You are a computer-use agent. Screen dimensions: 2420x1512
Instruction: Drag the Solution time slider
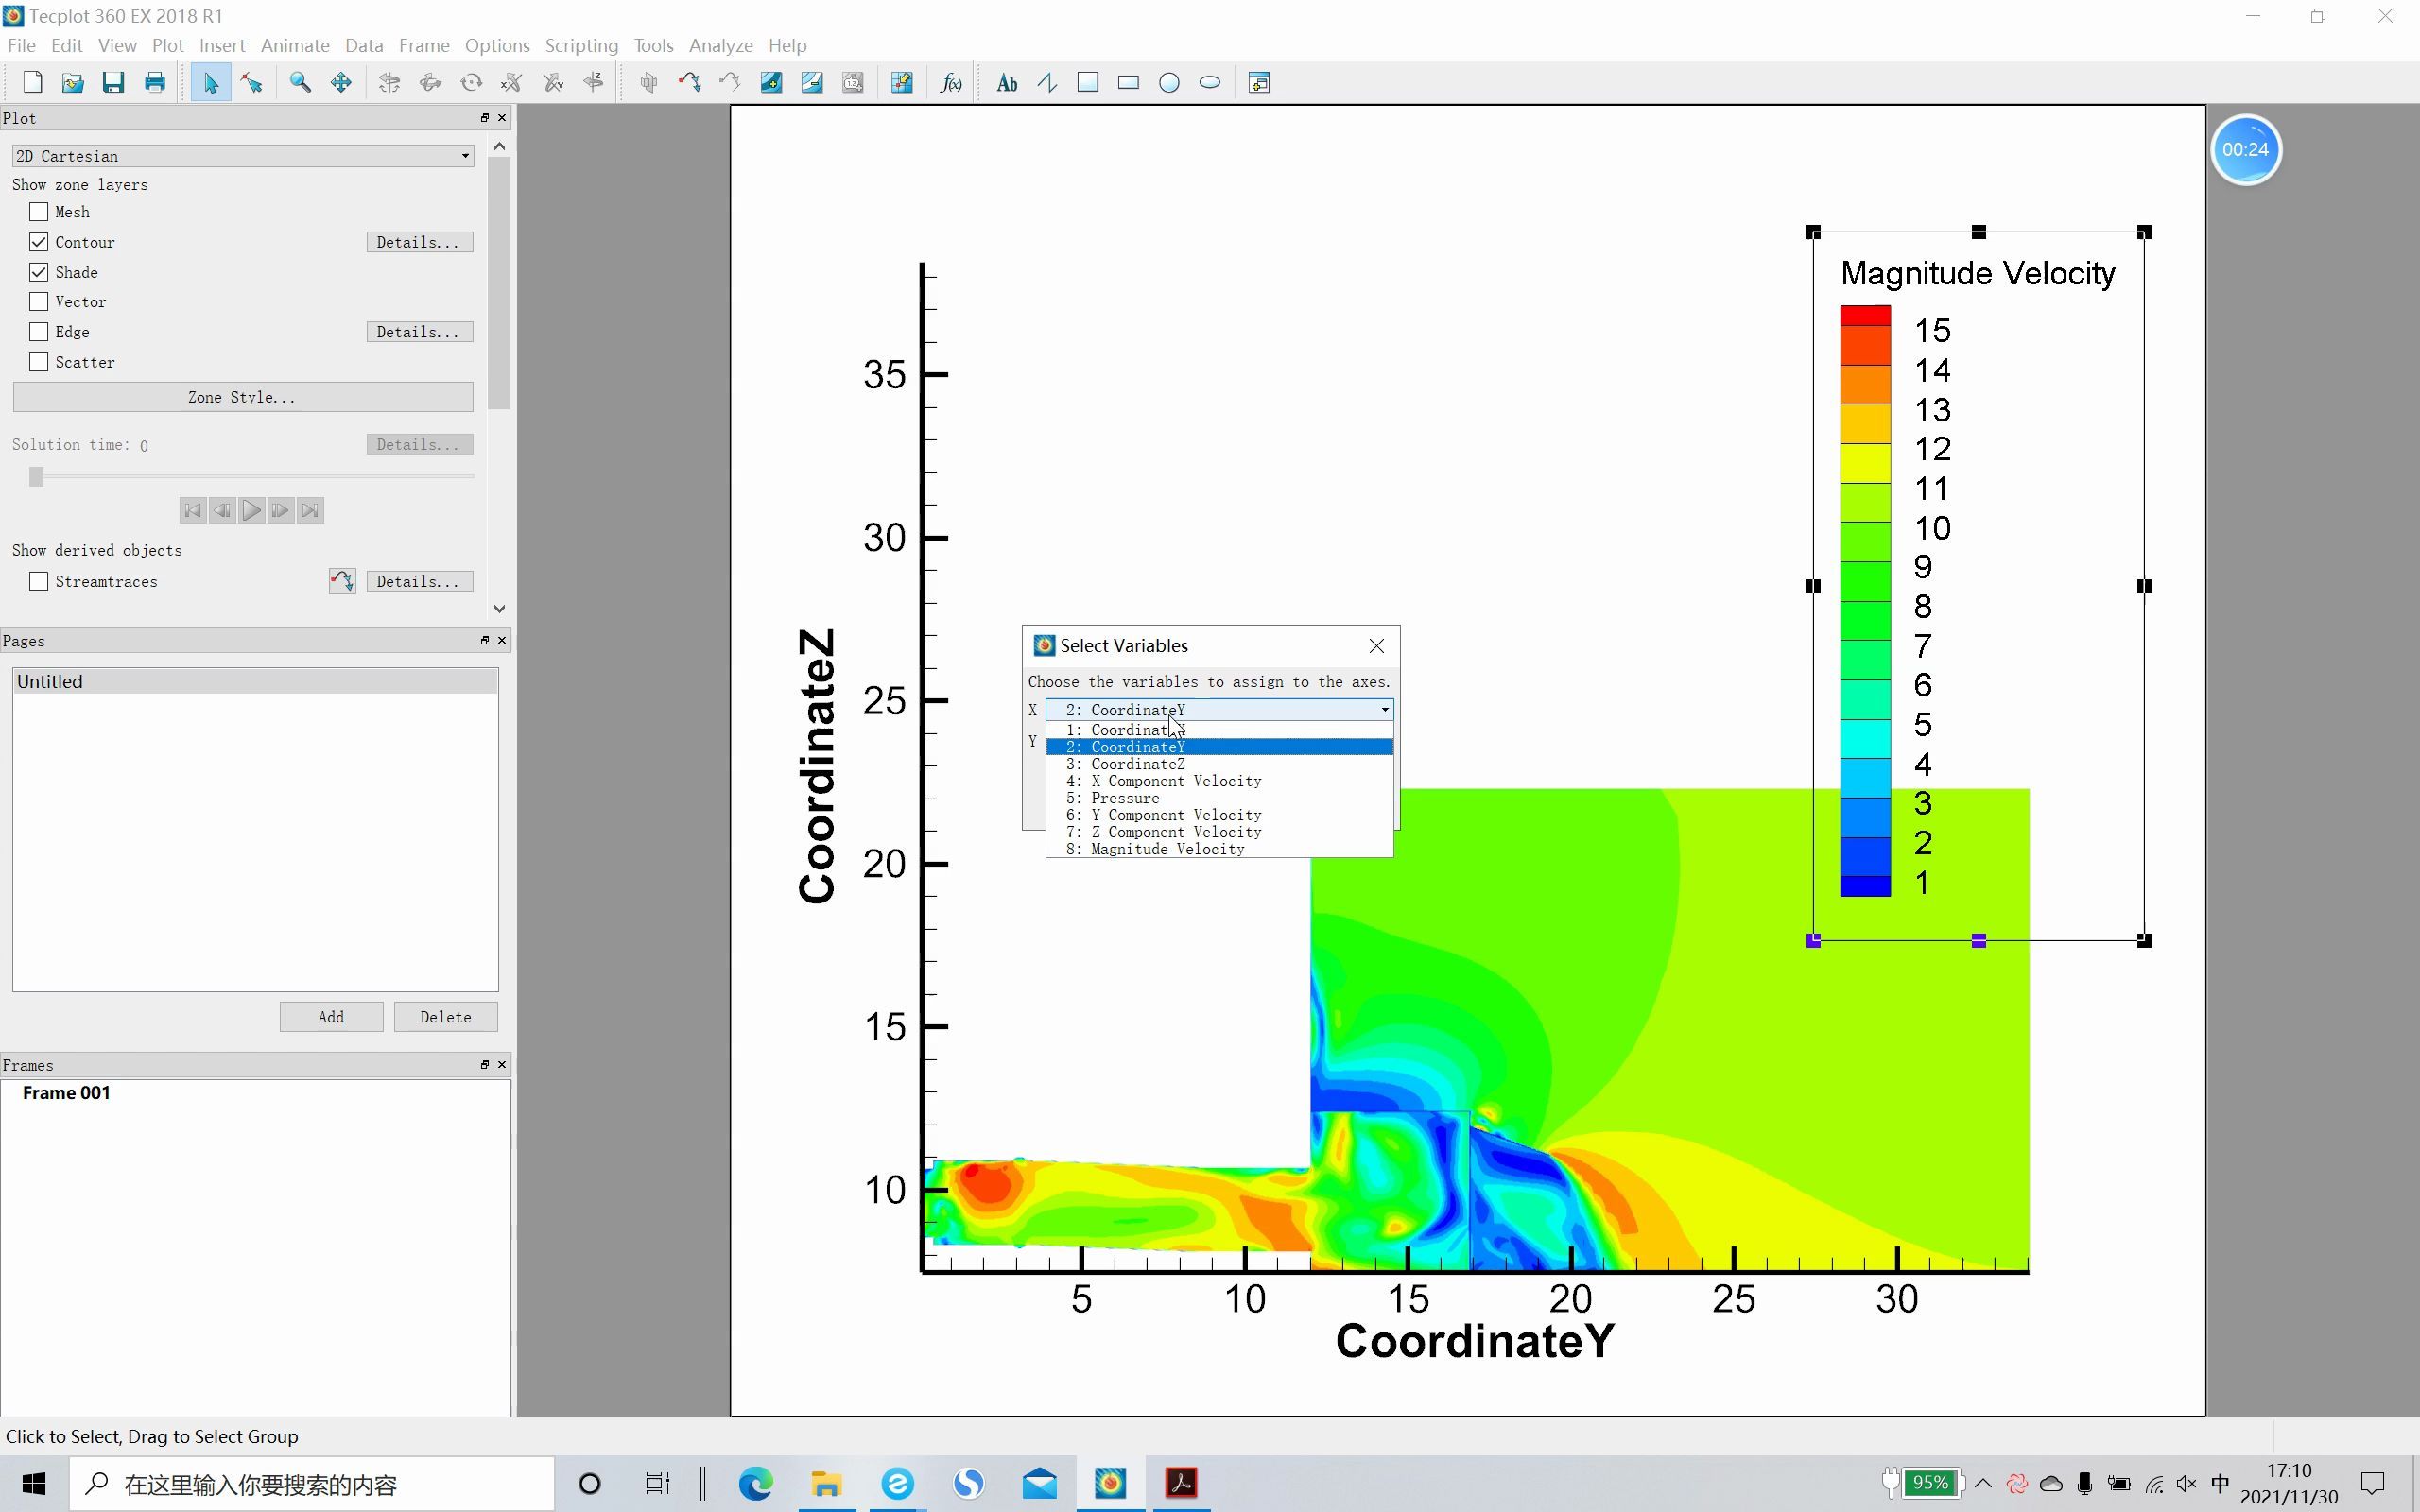pyautogui.click(x=37, y=475)
